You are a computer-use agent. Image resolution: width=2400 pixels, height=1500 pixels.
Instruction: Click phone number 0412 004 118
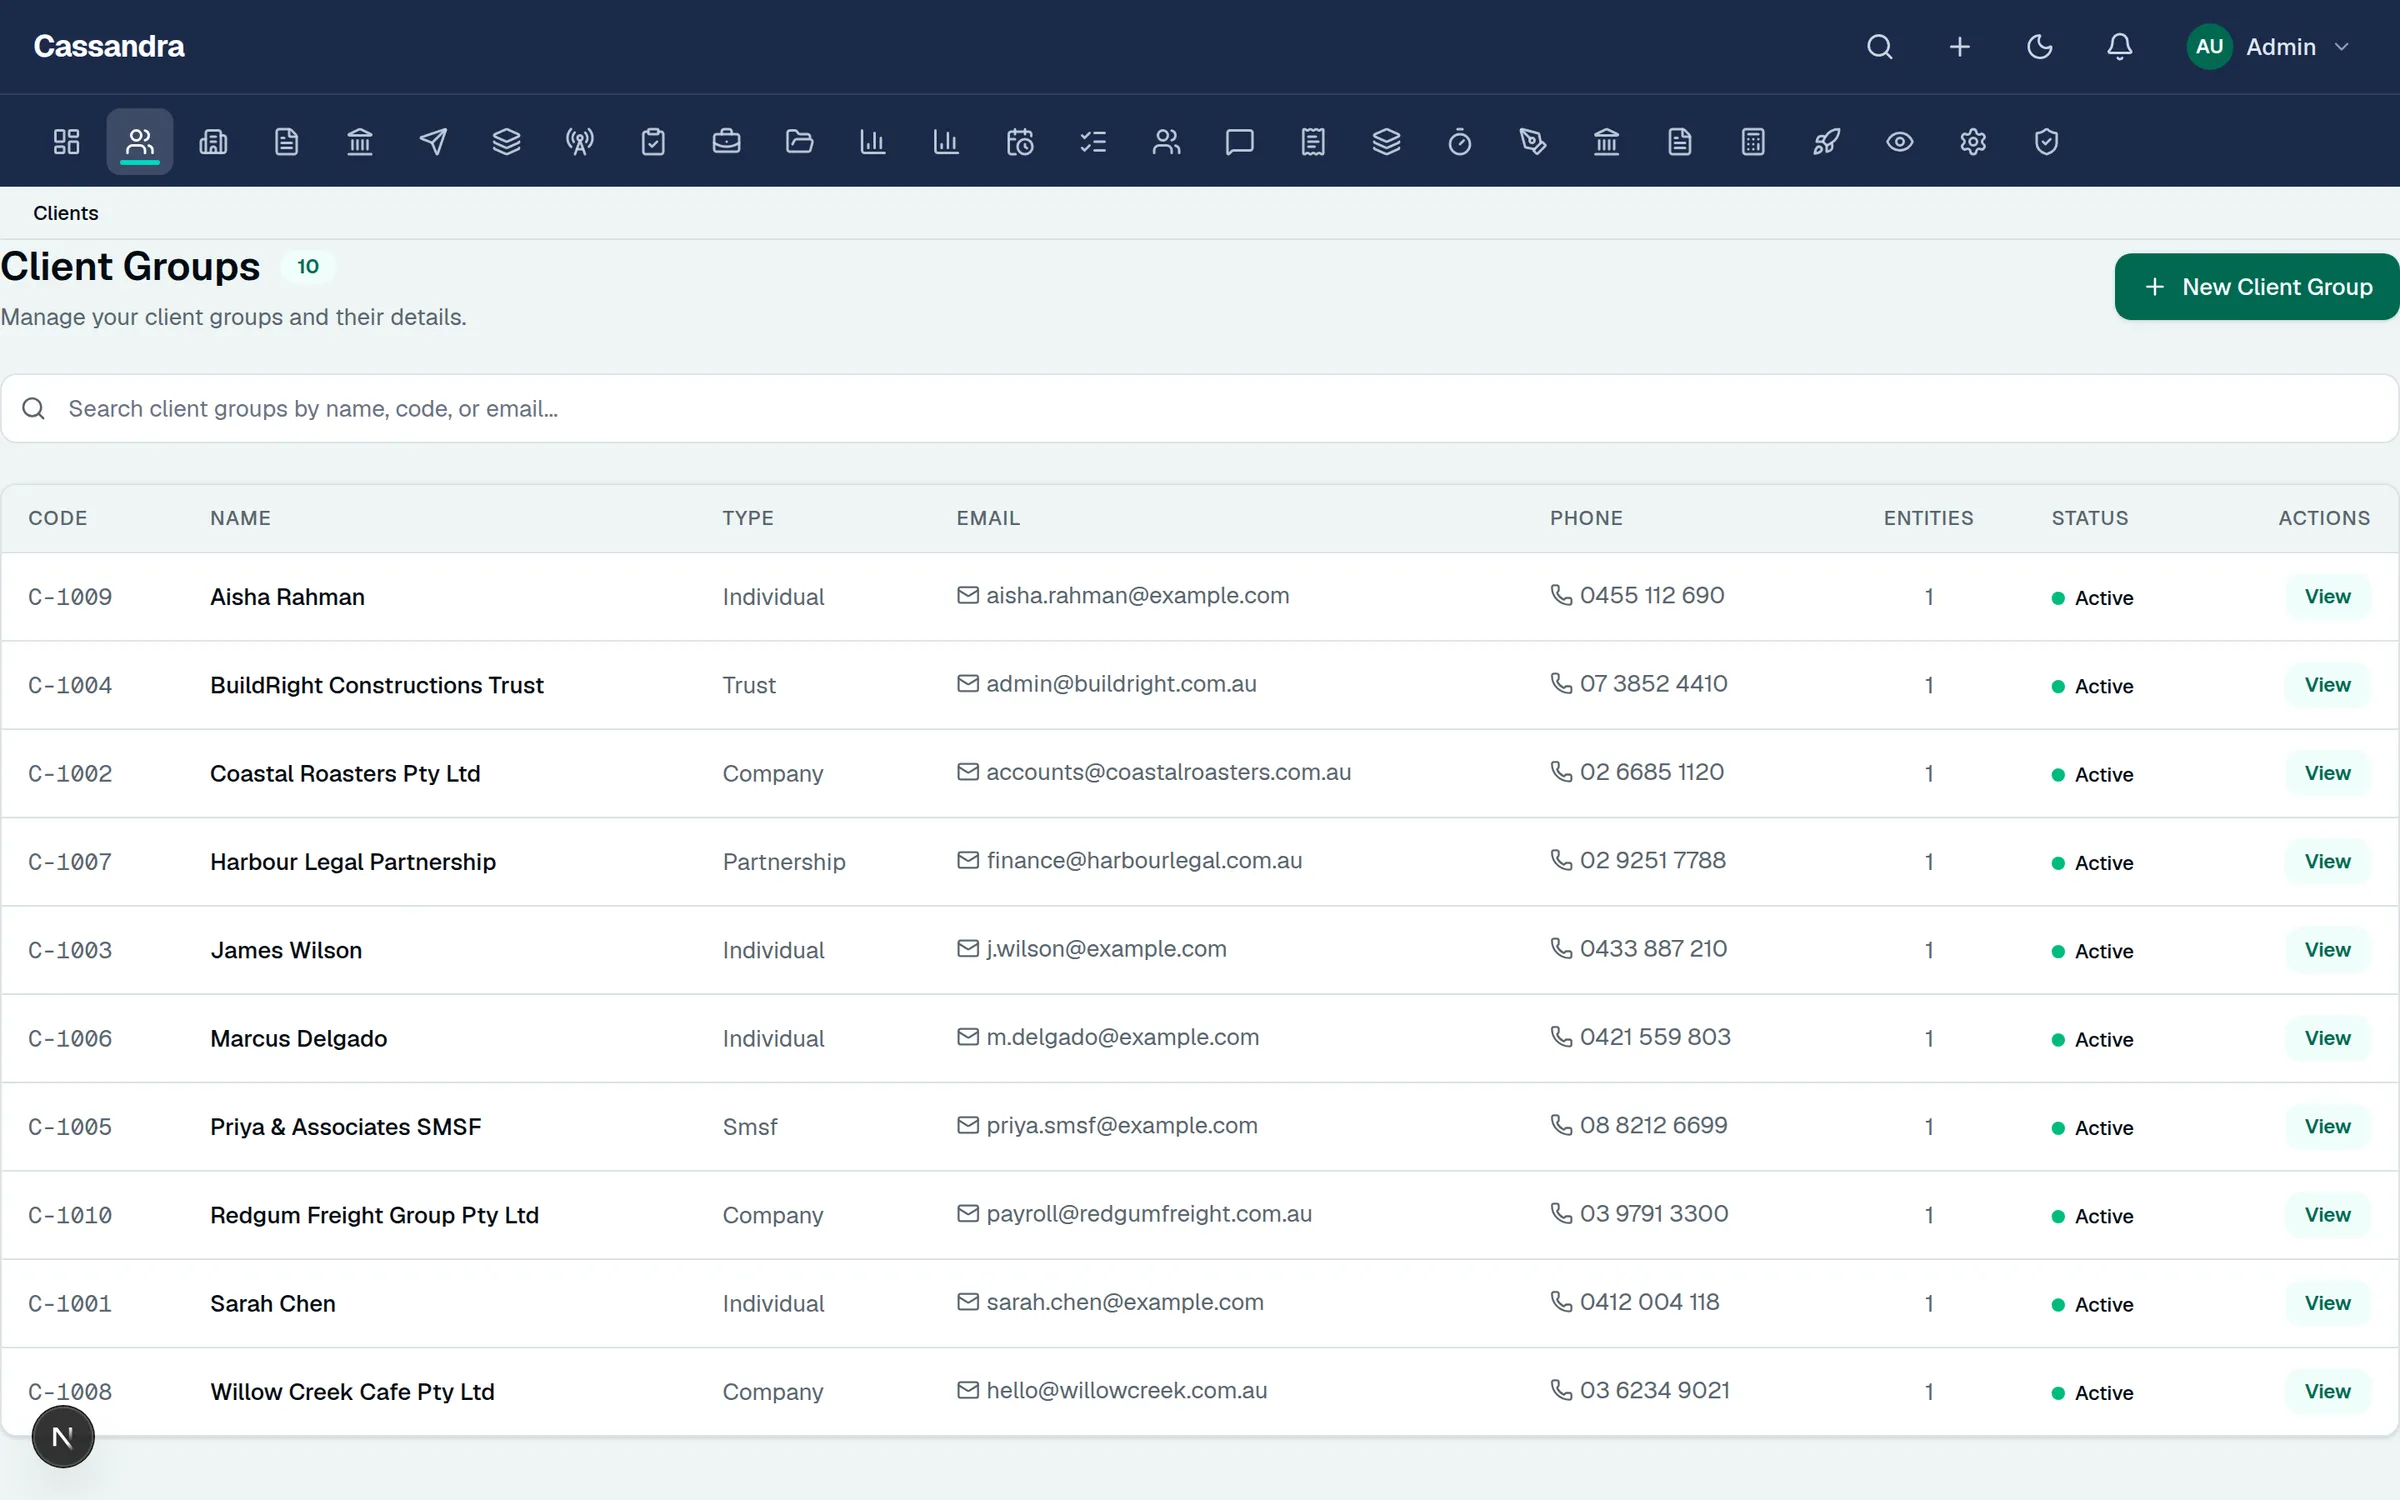1650,1302
